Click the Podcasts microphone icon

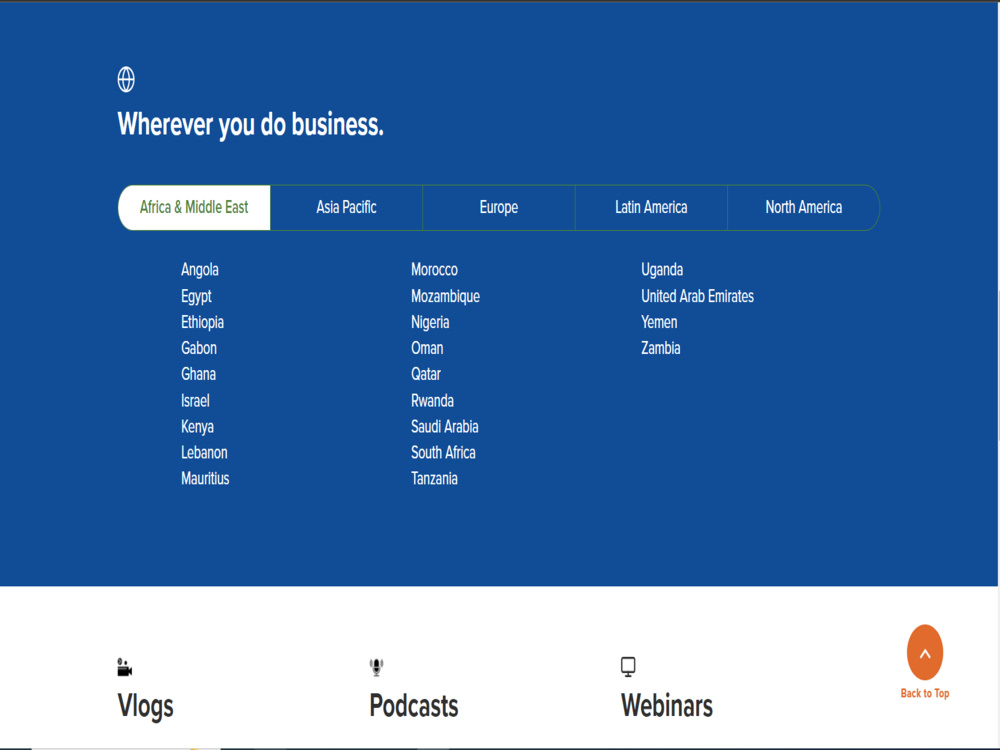(x=376, y=667)
